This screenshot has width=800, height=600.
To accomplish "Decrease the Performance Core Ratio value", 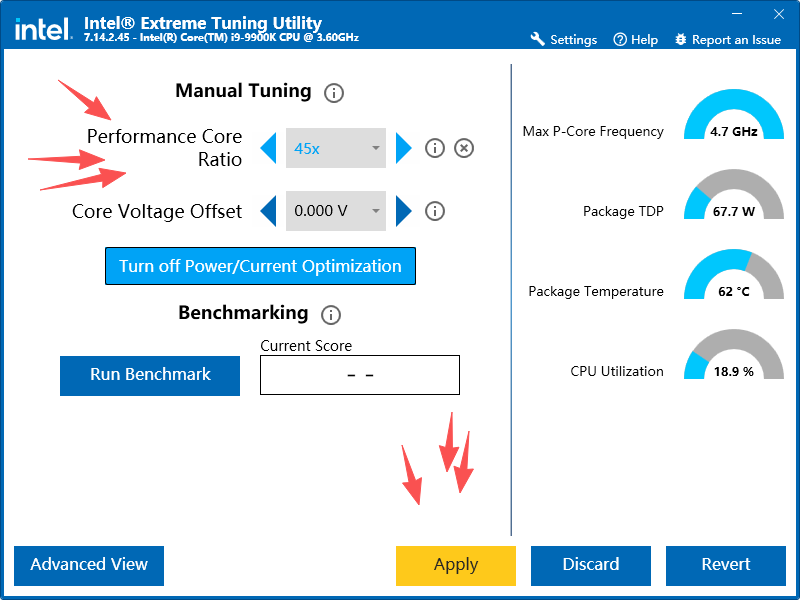I will pos(269,148).
